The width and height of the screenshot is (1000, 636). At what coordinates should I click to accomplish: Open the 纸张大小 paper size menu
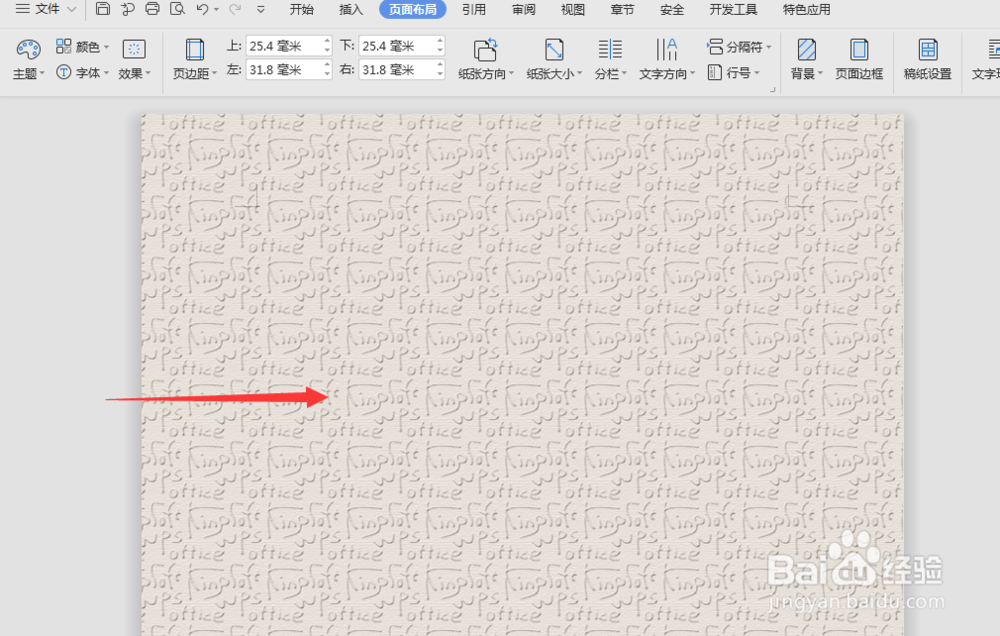tap(554, 60)
